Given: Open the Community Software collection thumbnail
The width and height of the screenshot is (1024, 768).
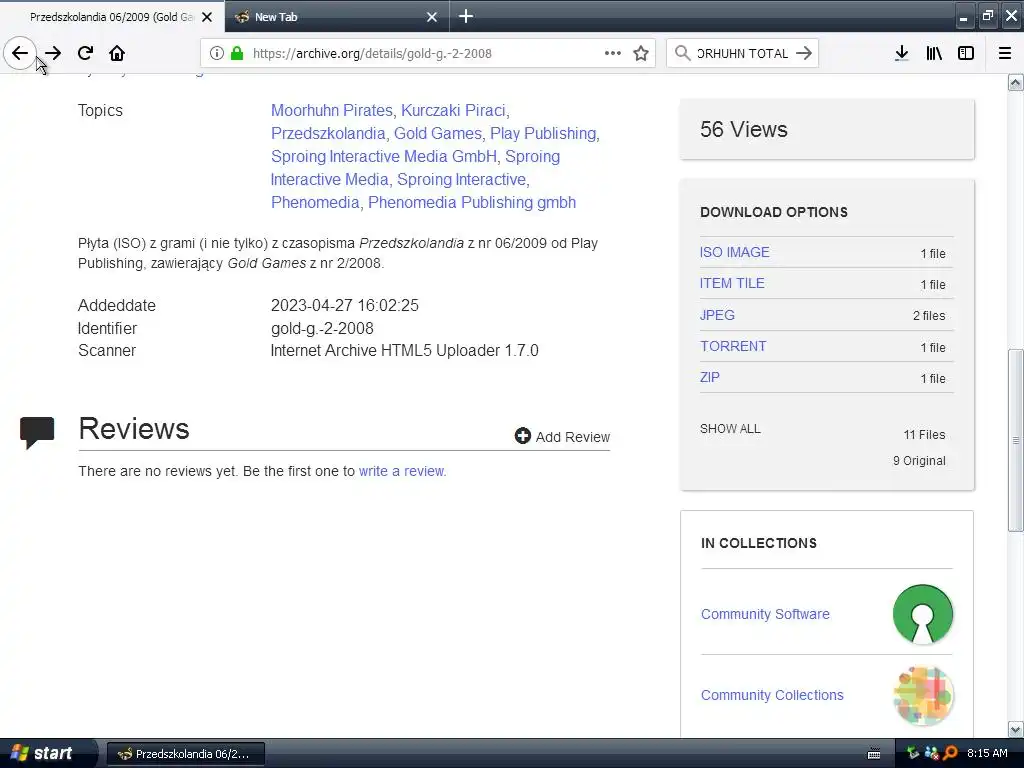Looking at the screenshot, I should [922, 614].
